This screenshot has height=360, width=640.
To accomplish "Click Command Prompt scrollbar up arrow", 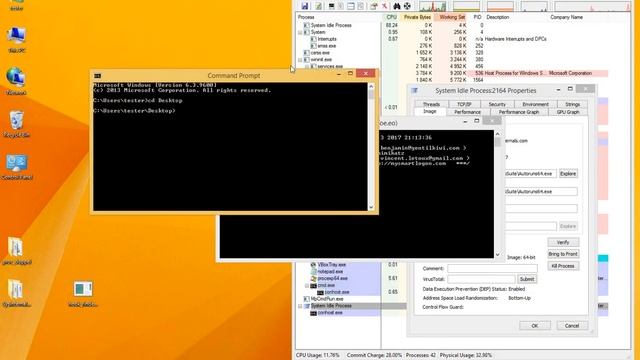I will [371, 86].
